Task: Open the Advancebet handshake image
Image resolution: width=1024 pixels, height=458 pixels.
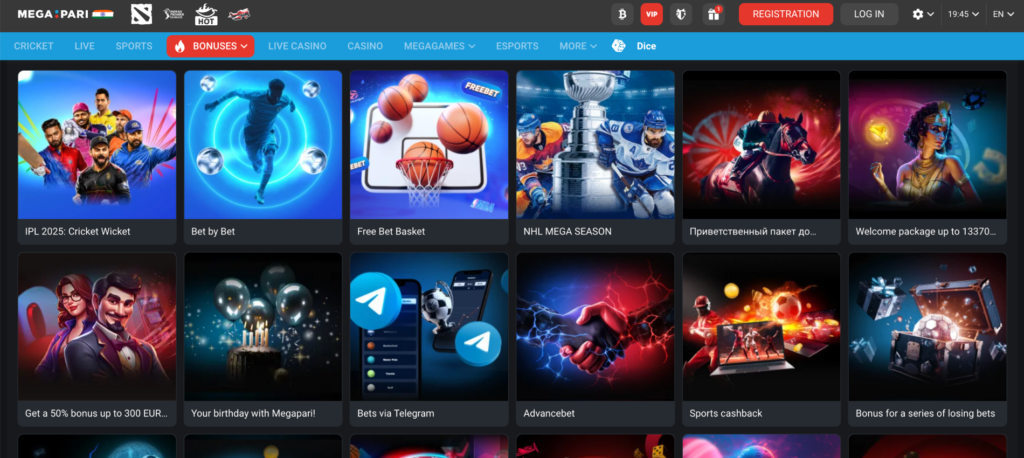Action: [596, 327]
